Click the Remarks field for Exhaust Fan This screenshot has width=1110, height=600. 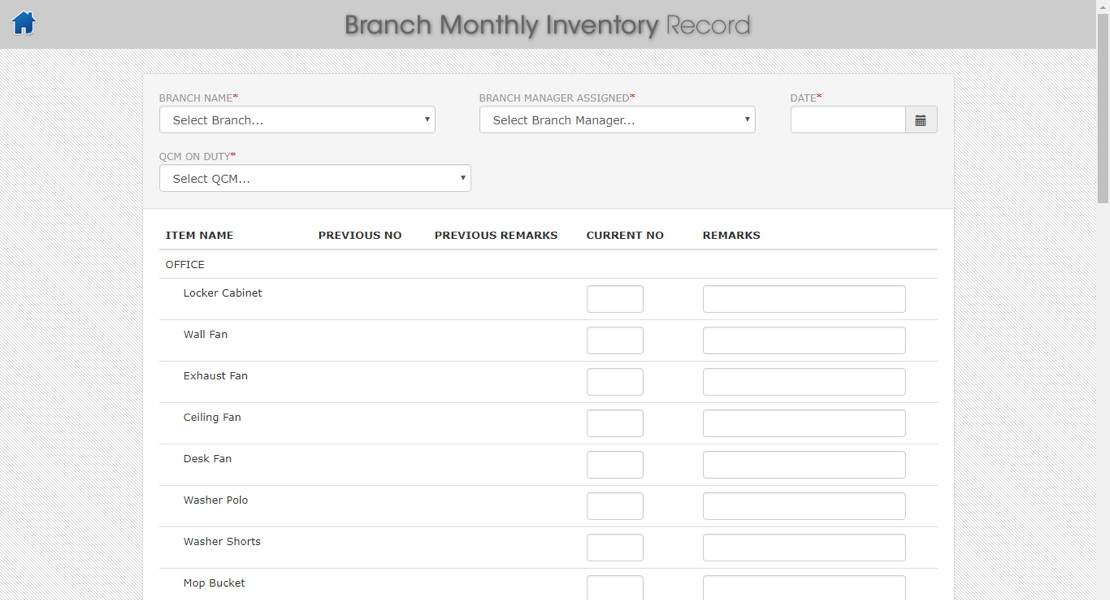coord(803,381)
